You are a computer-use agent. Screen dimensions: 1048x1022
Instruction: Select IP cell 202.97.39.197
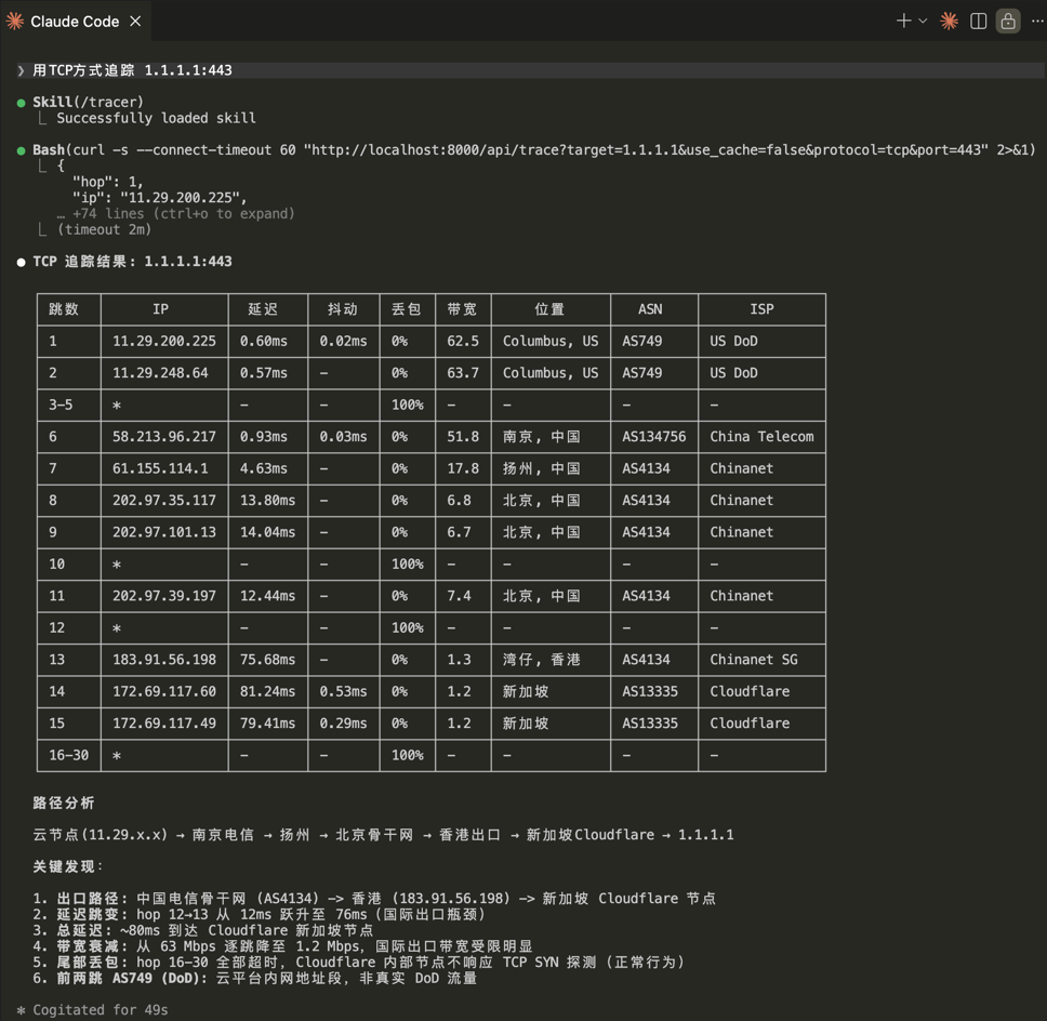(x=164, y=596)
